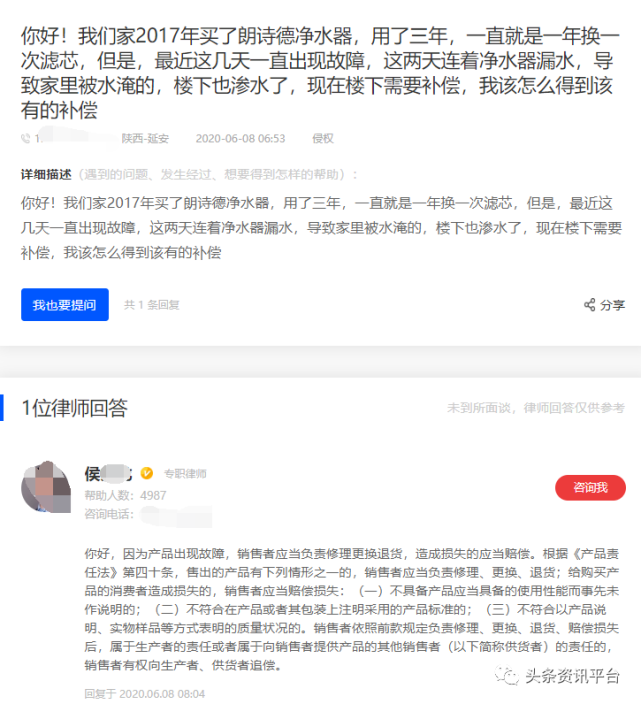Viewport: 641px width, 704px height.
Task: Click the phone icon under the question title
Action: (x=26, y=138)
